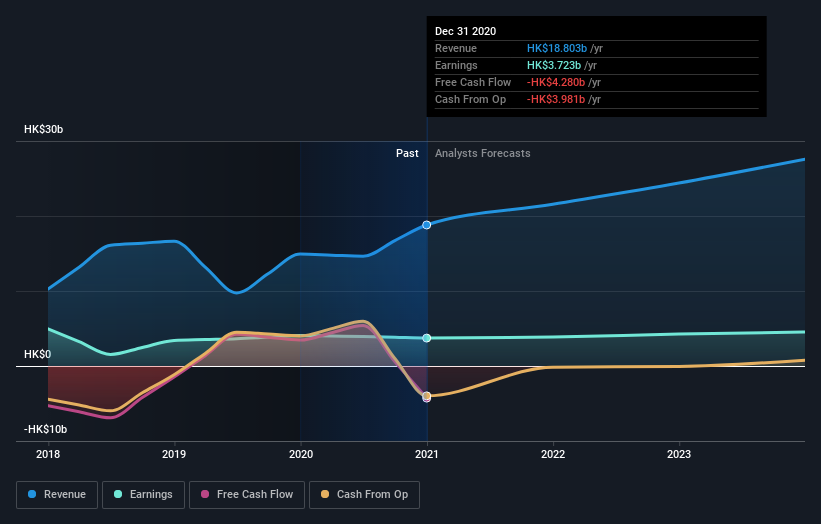
Task: Click the Dec 31 2020 tooltip date
Action: 465,31
